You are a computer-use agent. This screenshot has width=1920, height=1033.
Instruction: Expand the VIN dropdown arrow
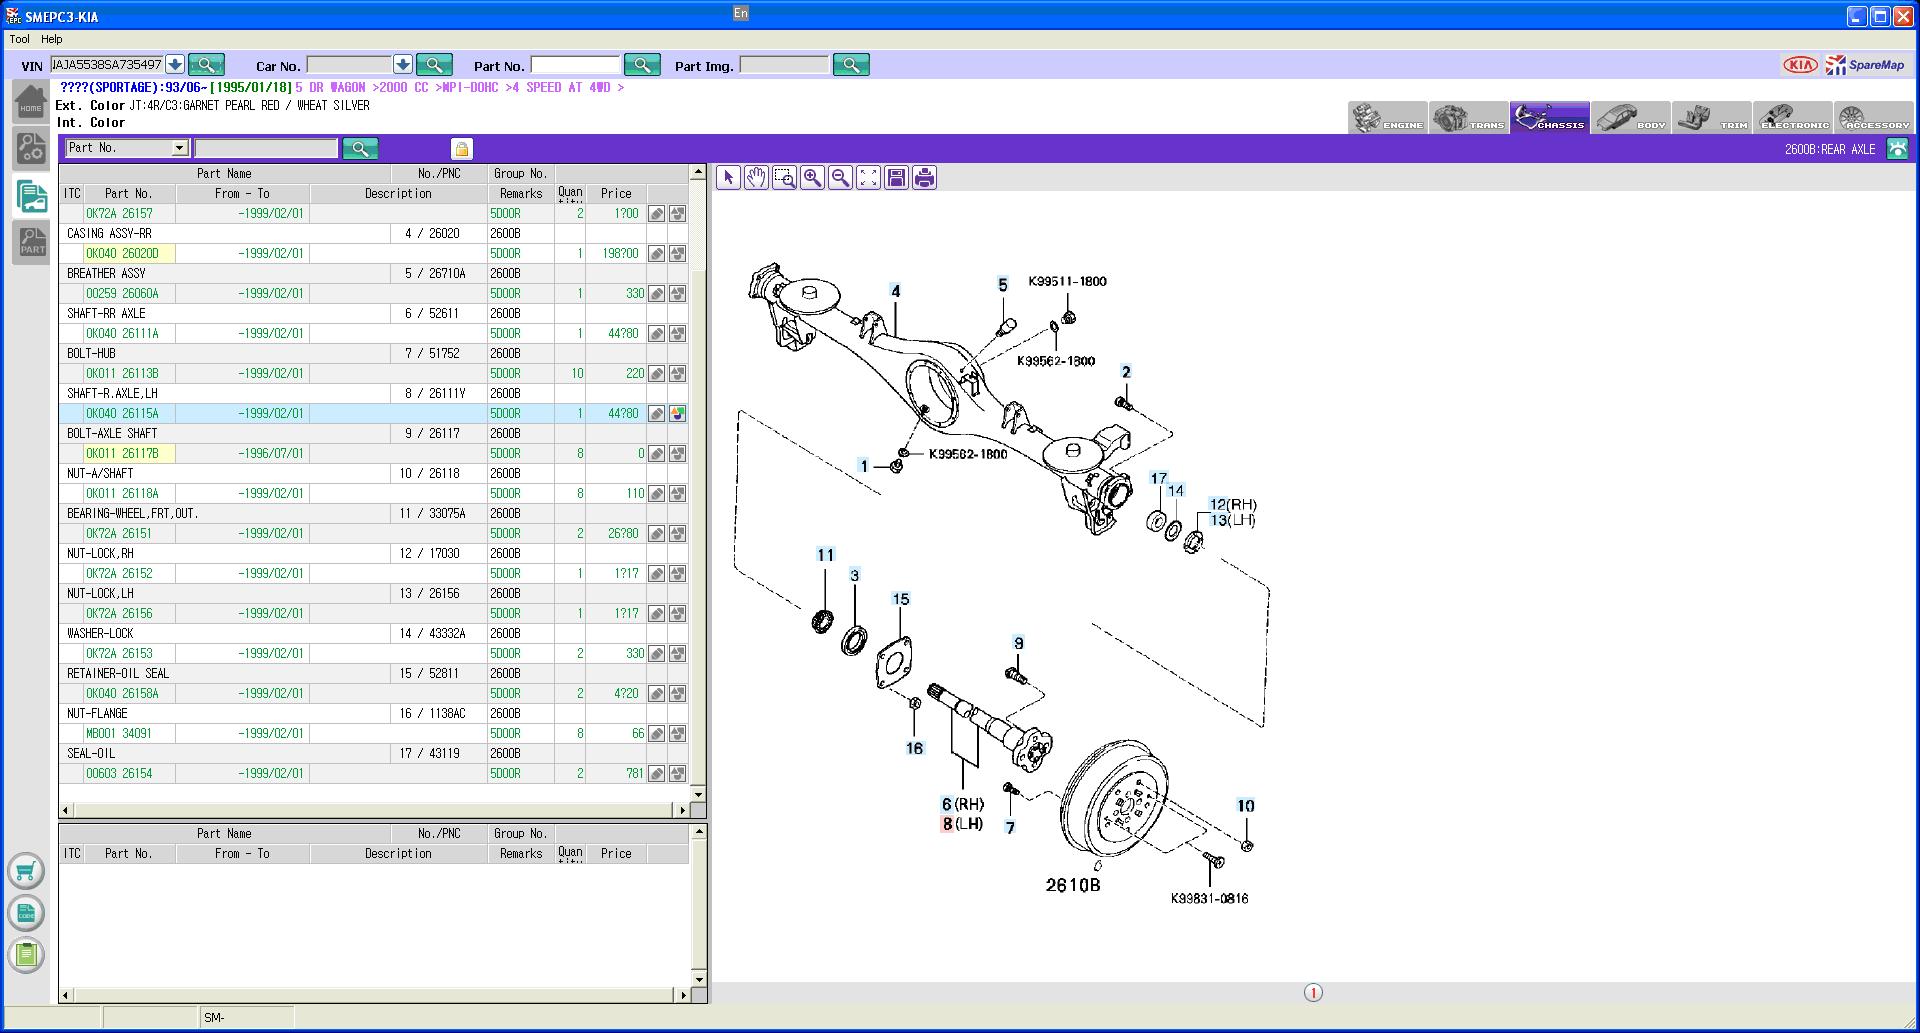click(175, 65)
